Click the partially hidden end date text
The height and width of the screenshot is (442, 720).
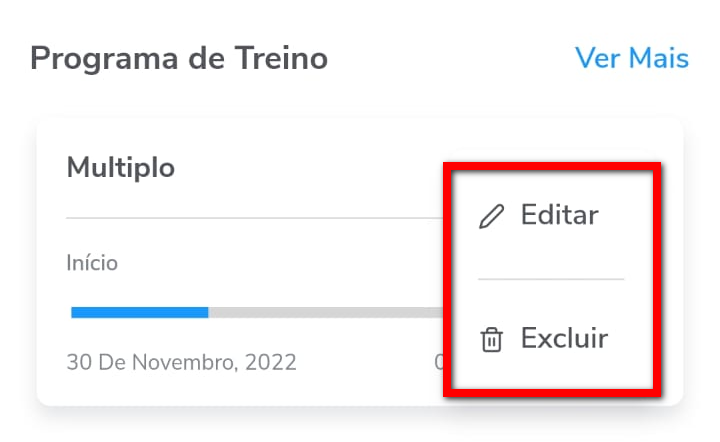click(439, 362)
